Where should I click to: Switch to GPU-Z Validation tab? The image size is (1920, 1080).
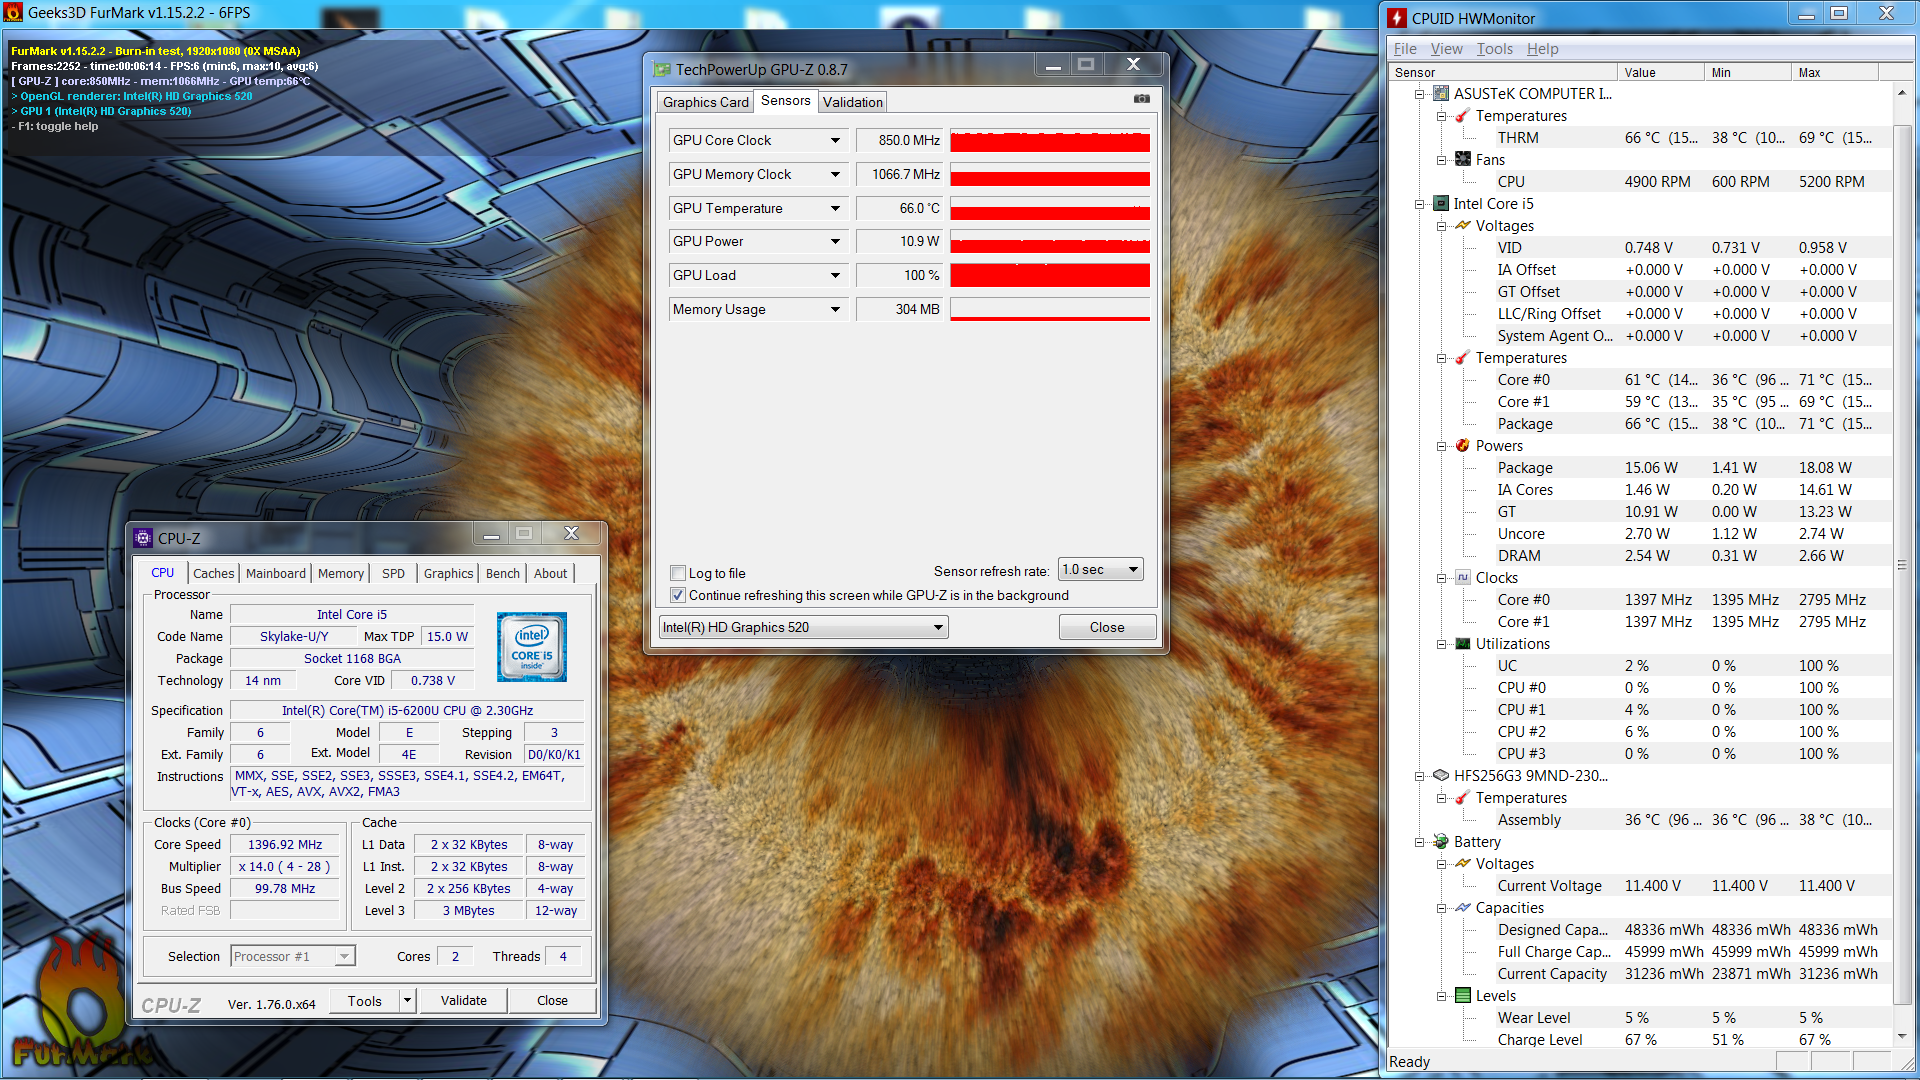click(853, 102)
